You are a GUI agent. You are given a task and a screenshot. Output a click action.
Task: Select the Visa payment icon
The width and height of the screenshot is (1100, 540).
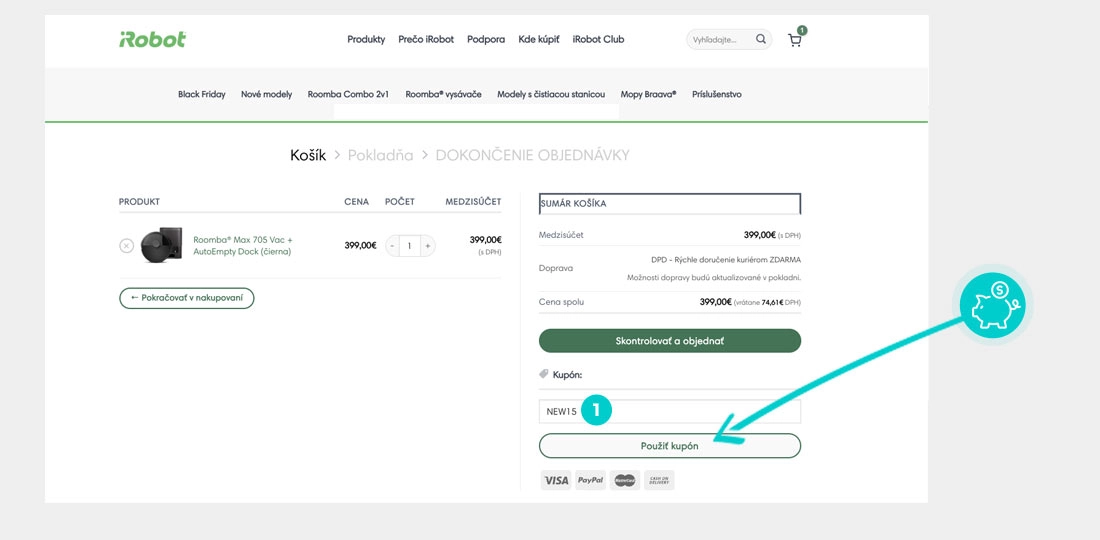coord(556,480)
